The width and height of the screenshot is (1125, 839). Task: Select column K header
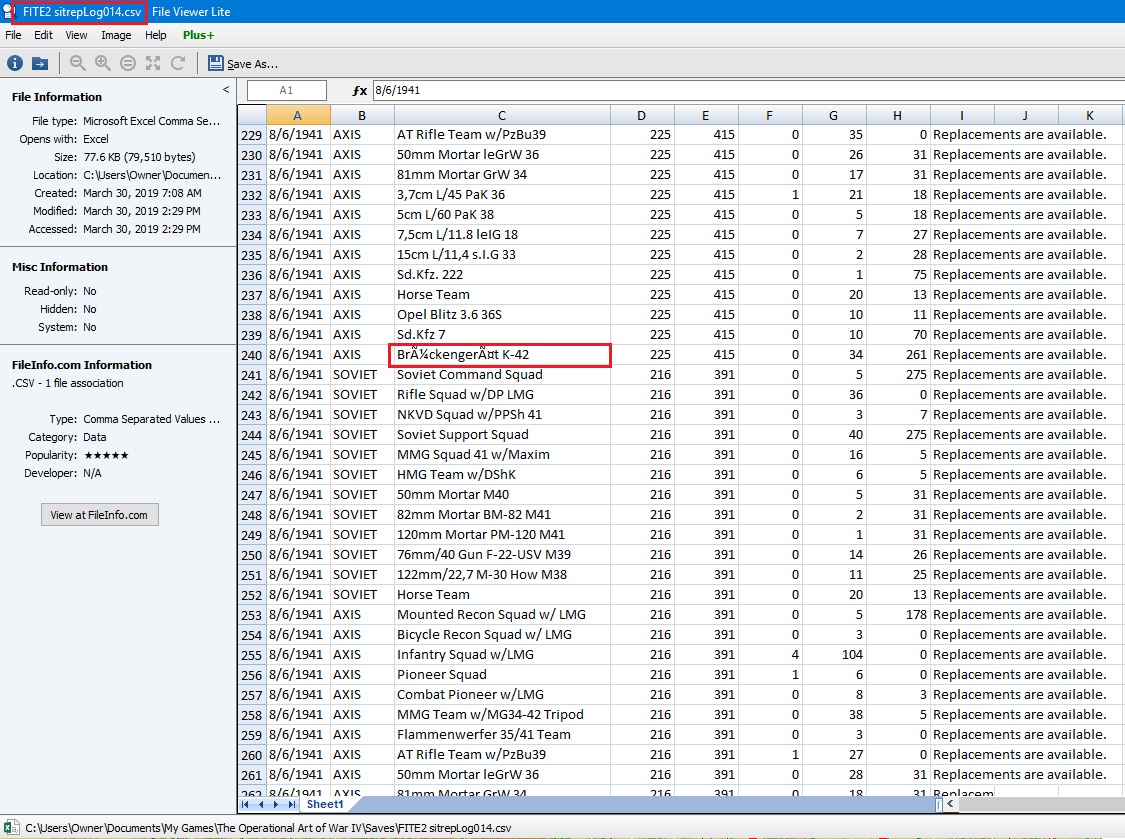tap(1090, 115)
